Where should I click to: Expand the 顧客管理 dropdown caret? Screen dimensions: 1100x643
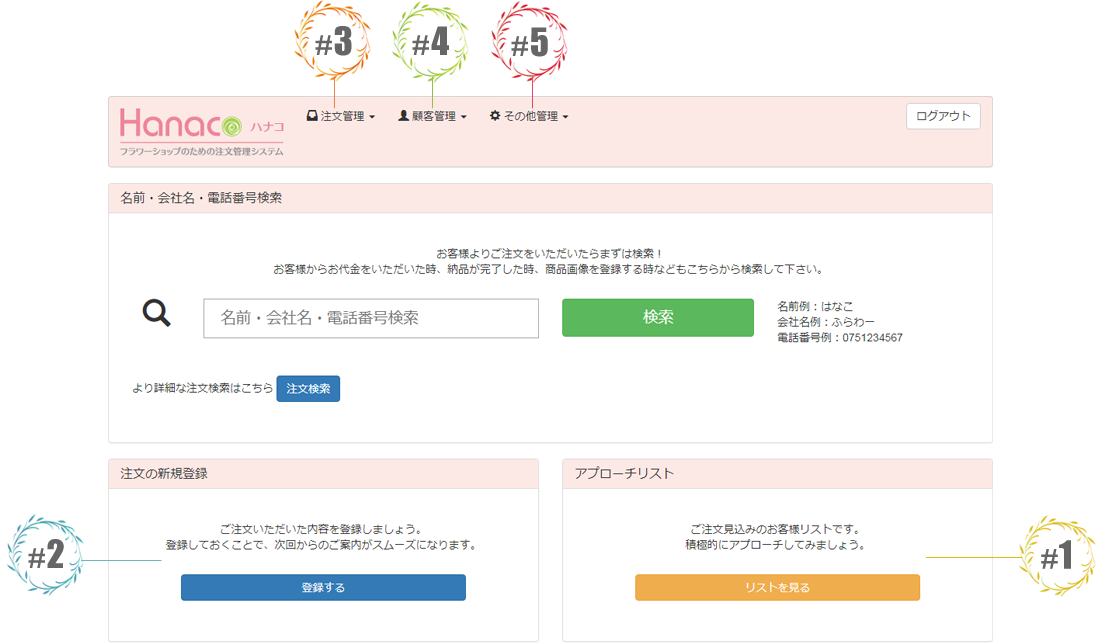pyautogui.click(x=464, y=118)
